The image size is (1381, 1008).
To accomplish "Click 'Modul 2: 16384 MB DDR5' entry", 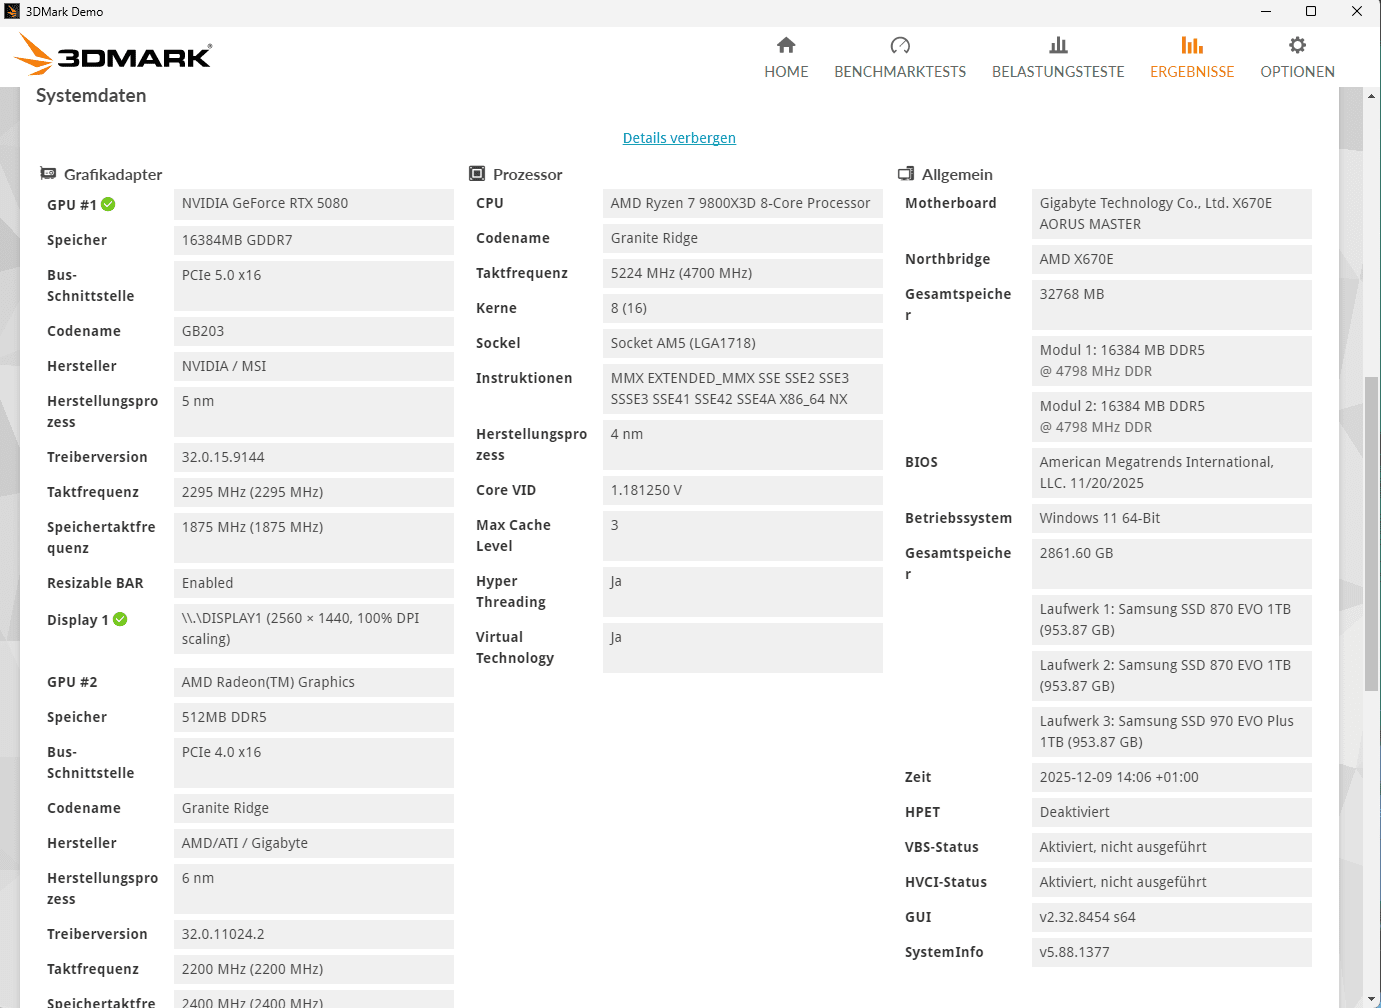I will [x=1172, y=417].
